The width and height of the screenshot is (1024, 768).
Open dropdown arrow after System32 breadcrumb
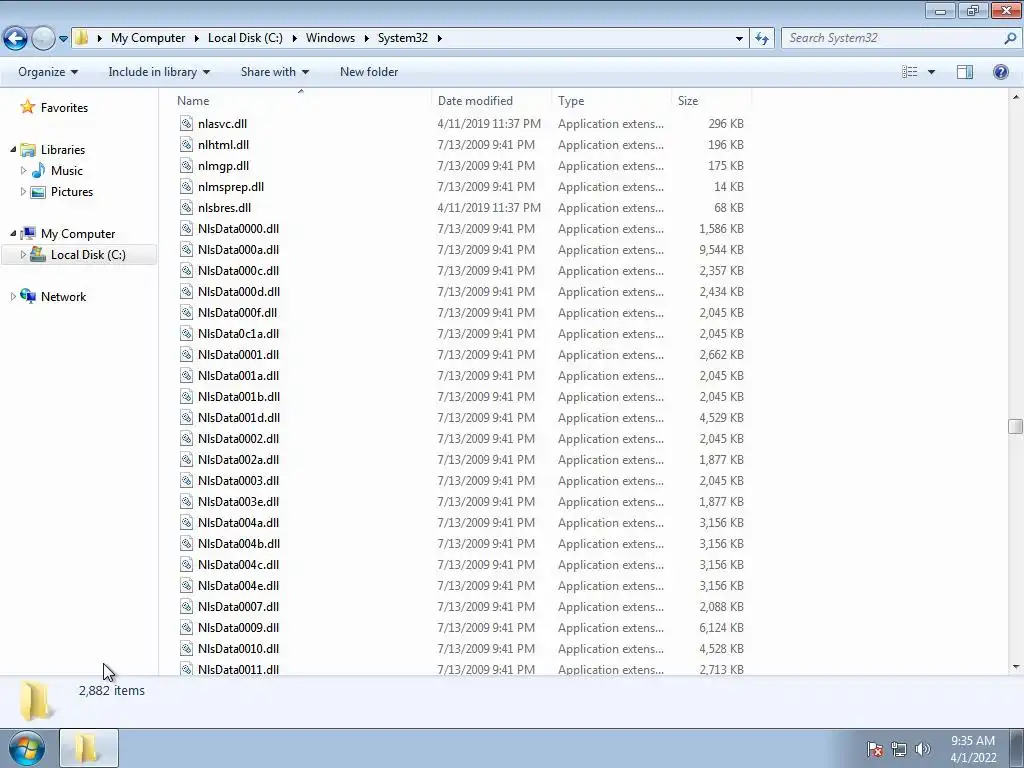tap(440, 39)
